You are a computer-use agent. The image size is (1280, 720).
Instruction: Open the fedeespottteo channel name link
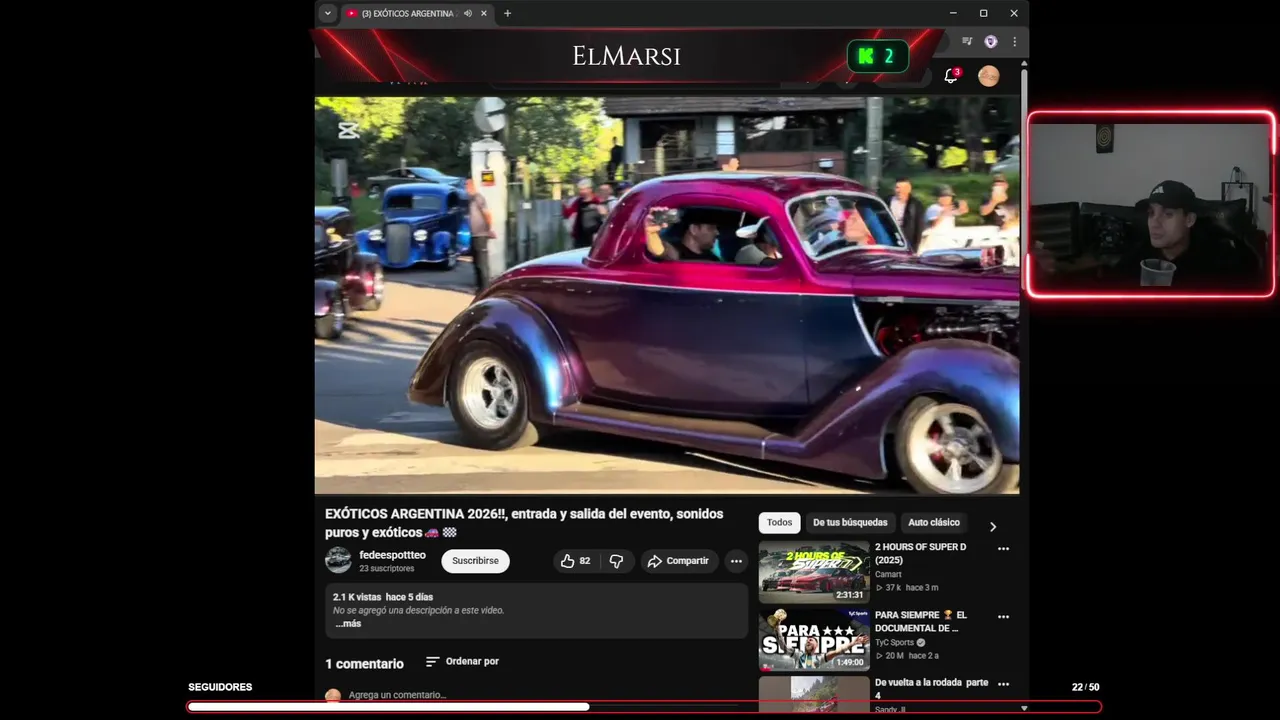[x=392, y=555]
